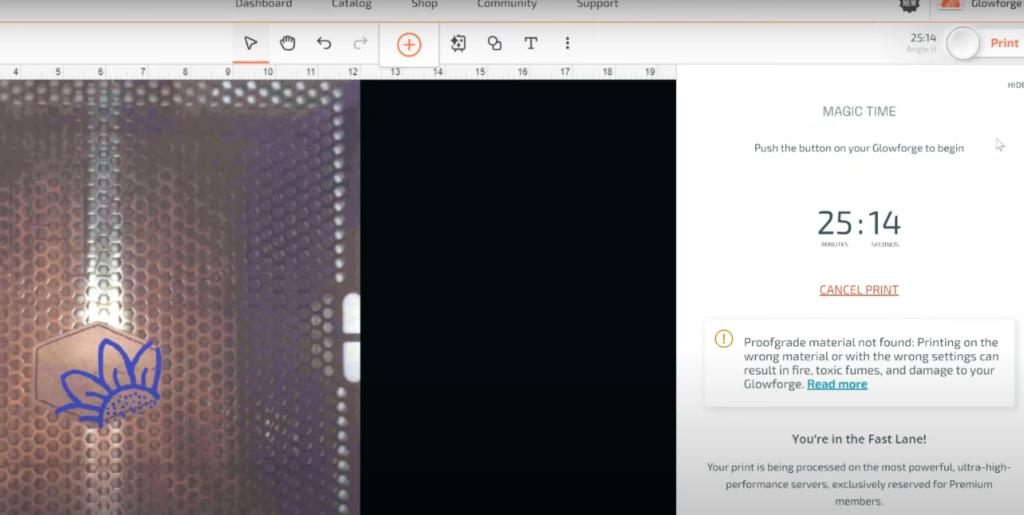This screenshot has width=1024, height=515.
Task: Redo the undone action
Action: [x=360, y=43]
